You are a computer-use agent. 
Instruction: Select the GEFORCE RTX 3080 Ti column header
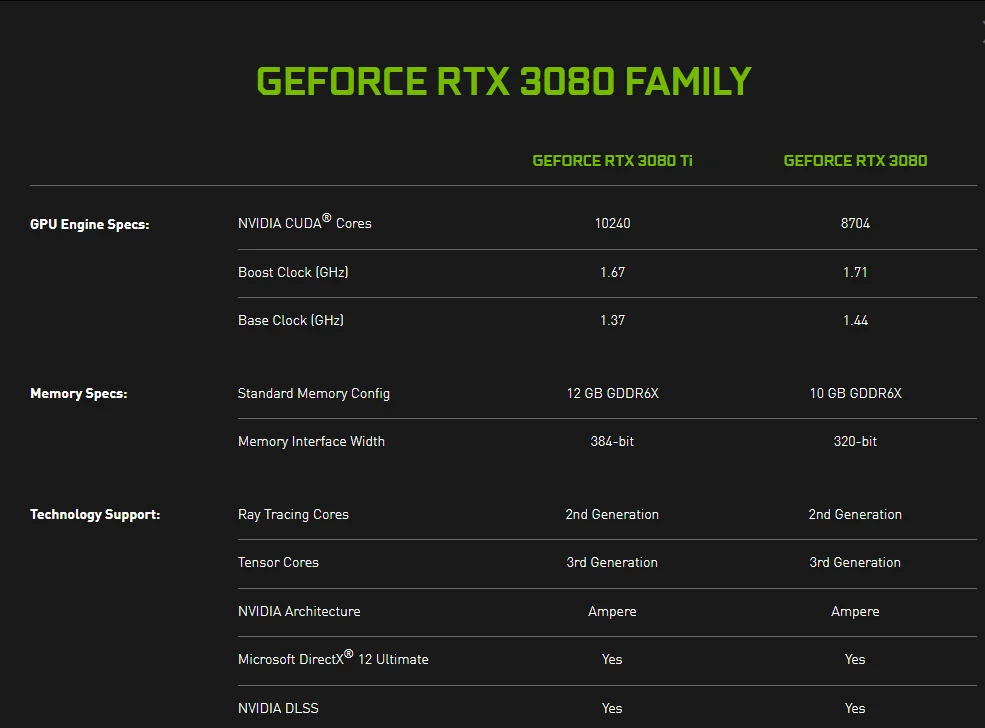coord(612,160)
